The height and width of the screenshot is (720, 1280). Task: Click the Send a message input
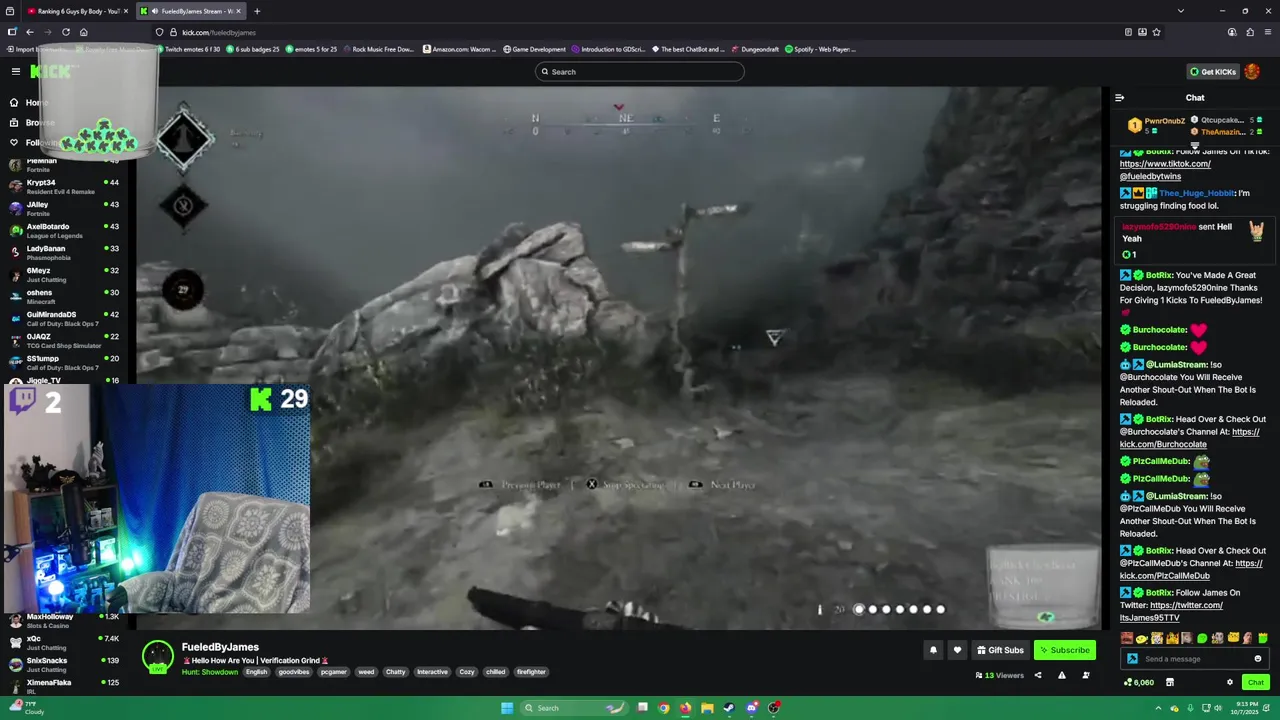(x=1195, y=659)
